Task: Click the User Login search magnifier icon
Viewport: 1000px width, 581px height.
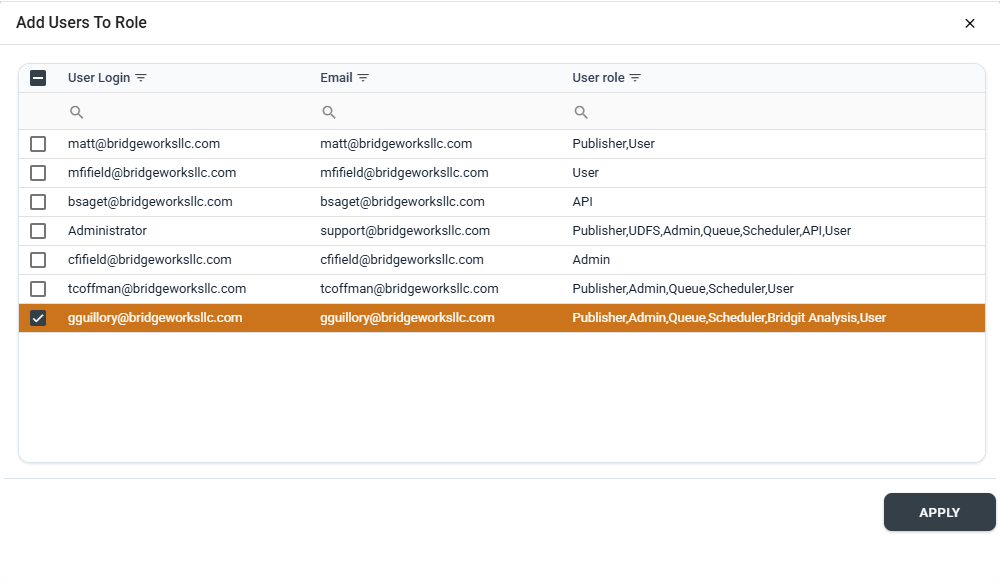Action: [77, 112]
